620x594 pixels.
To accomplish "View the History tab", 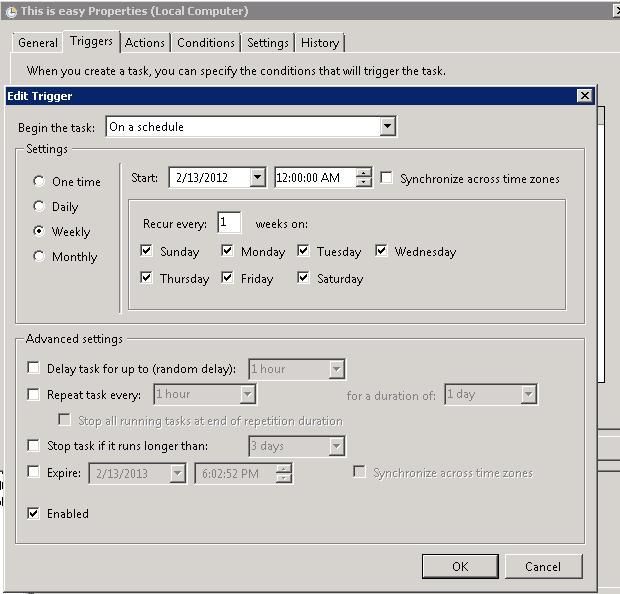I will (x=320, y=43).
